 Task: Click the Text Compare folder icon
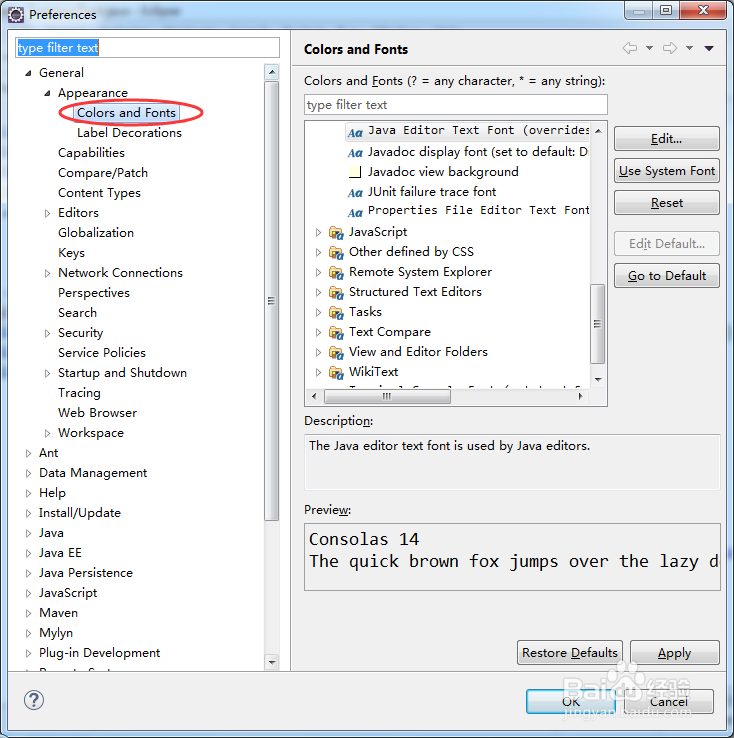click(336, 333)
